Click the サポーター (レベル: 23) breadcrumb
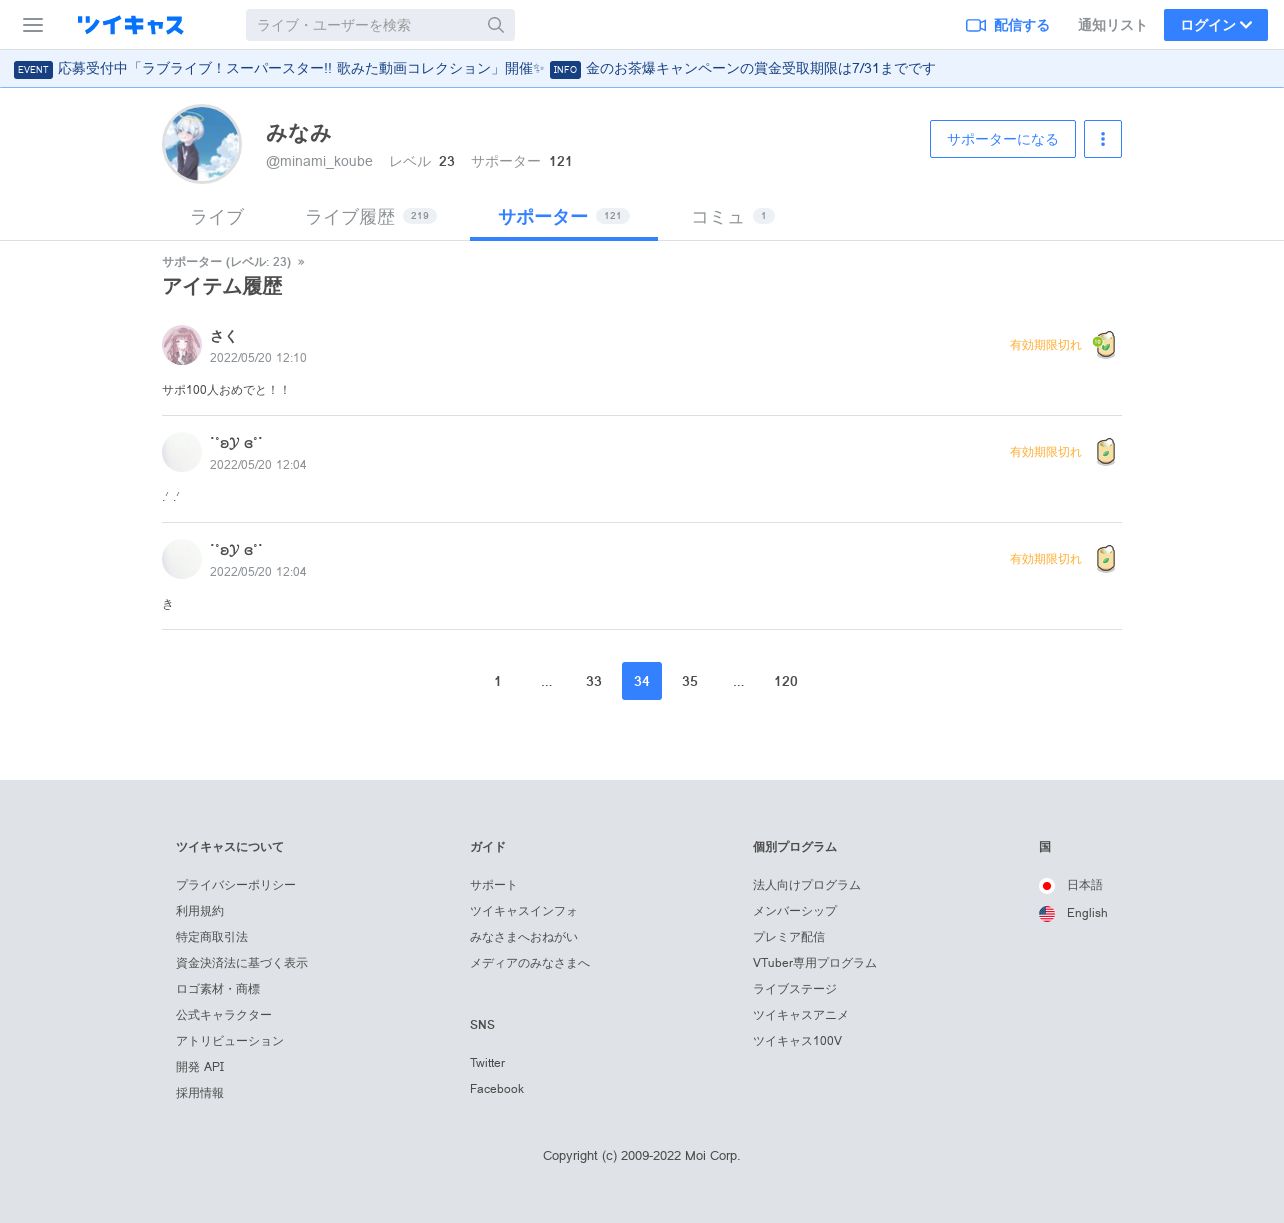 tap(227, 262)
